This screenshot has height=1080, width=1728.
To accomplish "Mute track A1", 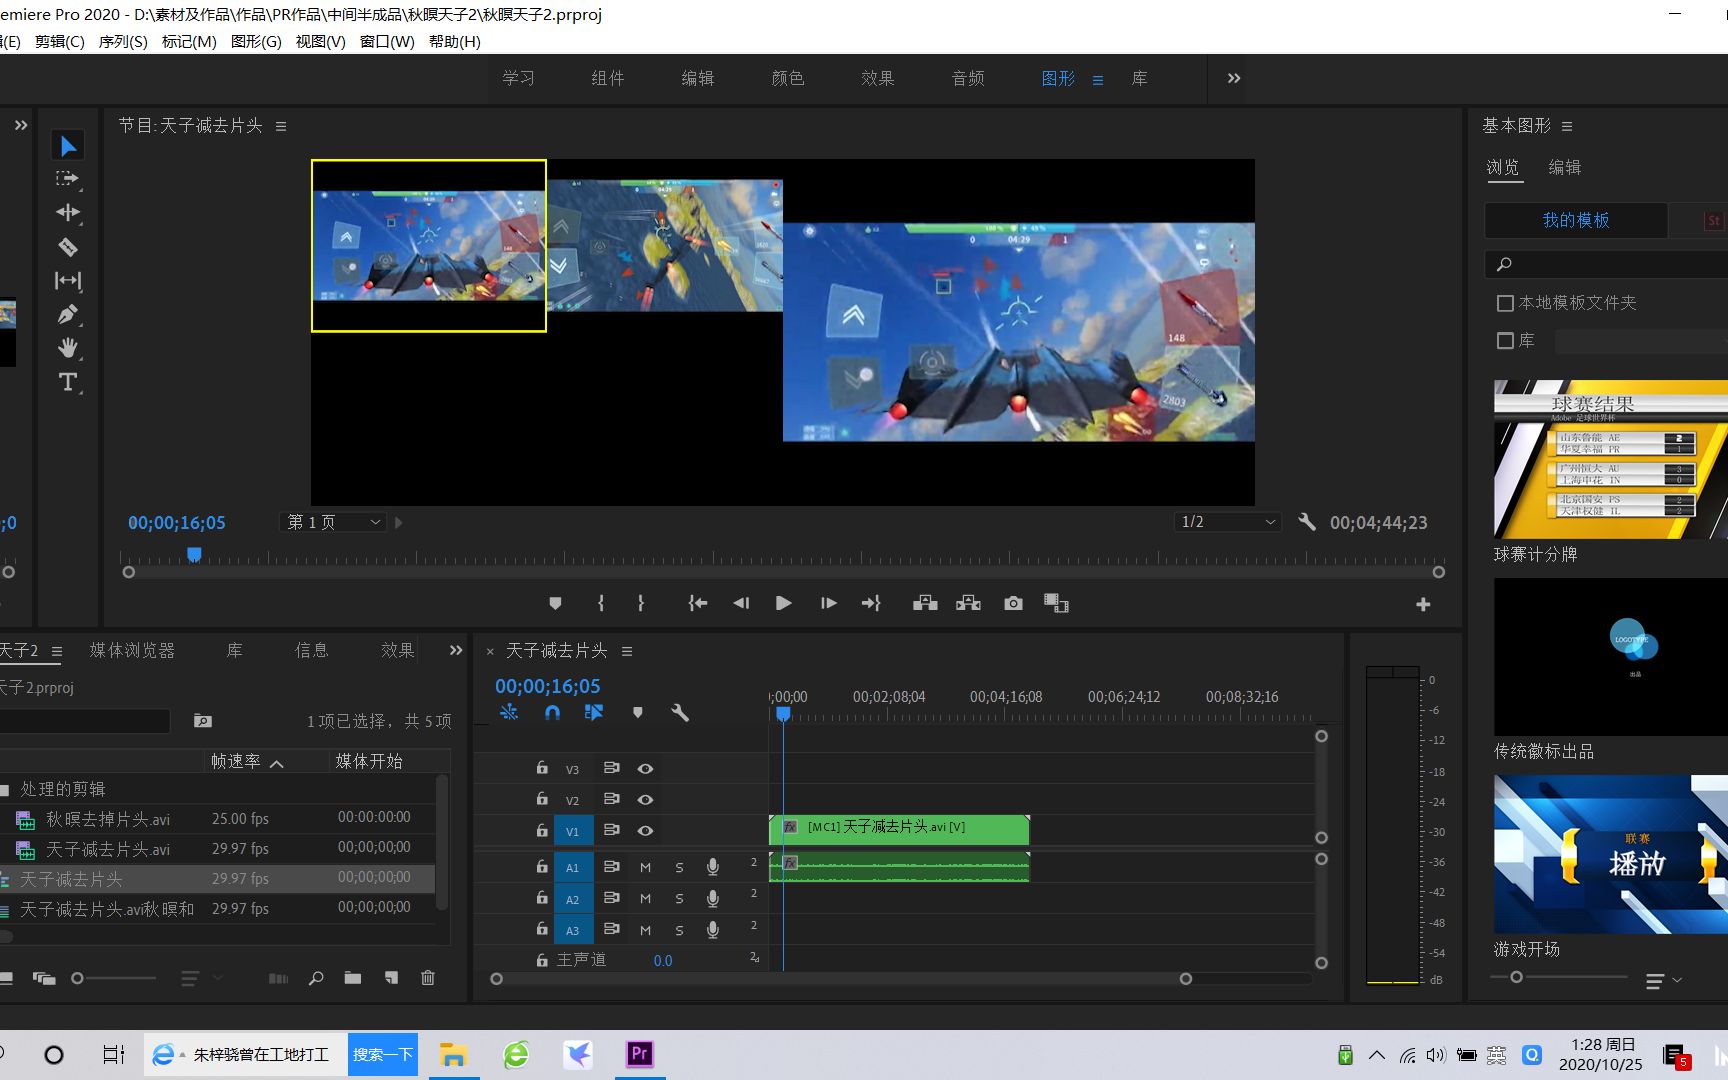I will 645,868.
